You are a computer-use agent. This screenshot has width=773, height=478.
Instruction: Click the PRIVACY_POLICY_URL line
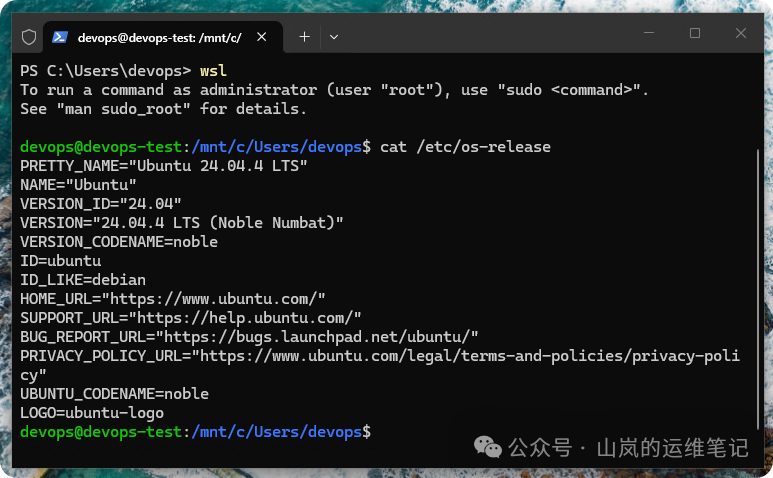tap(380, 365)
